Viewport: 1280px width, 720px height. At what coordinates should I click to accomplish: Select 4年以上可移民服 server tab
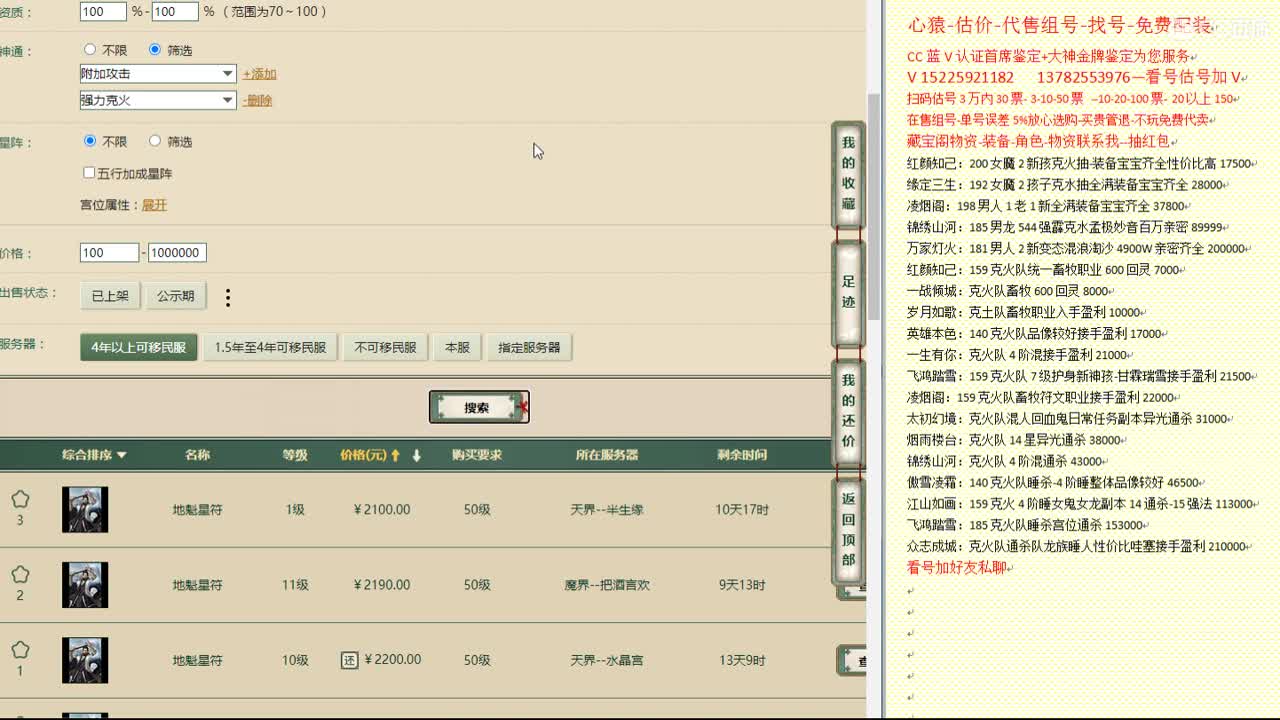pos(139,347)
